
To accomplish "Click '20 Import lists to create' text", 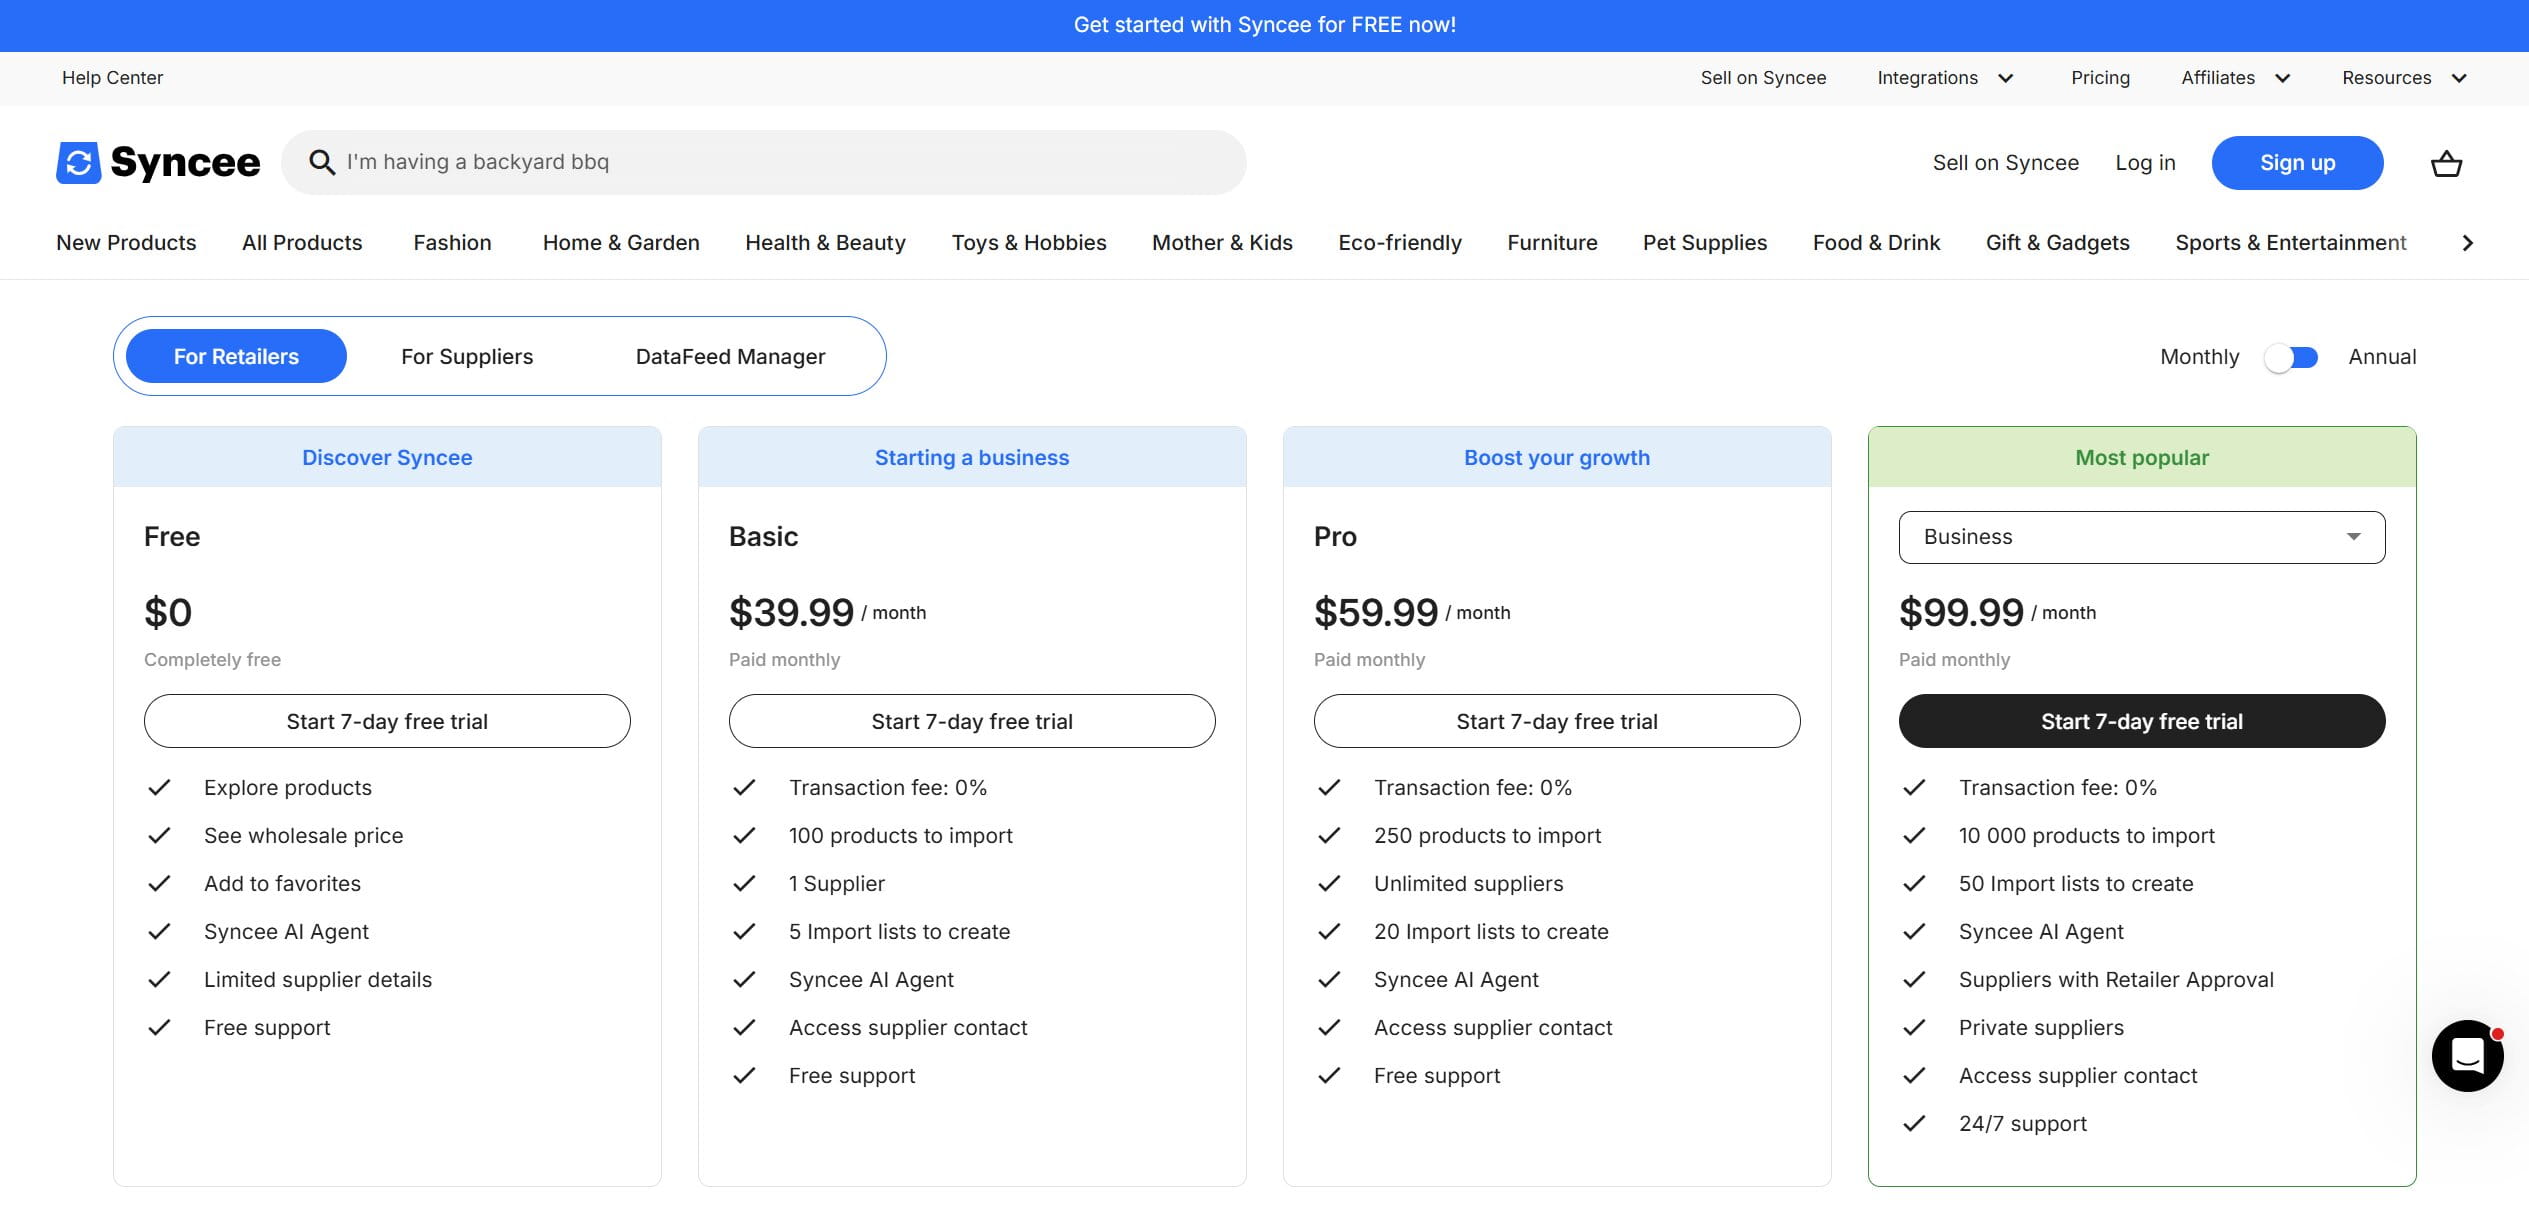I will click(x=1491, y=932).
